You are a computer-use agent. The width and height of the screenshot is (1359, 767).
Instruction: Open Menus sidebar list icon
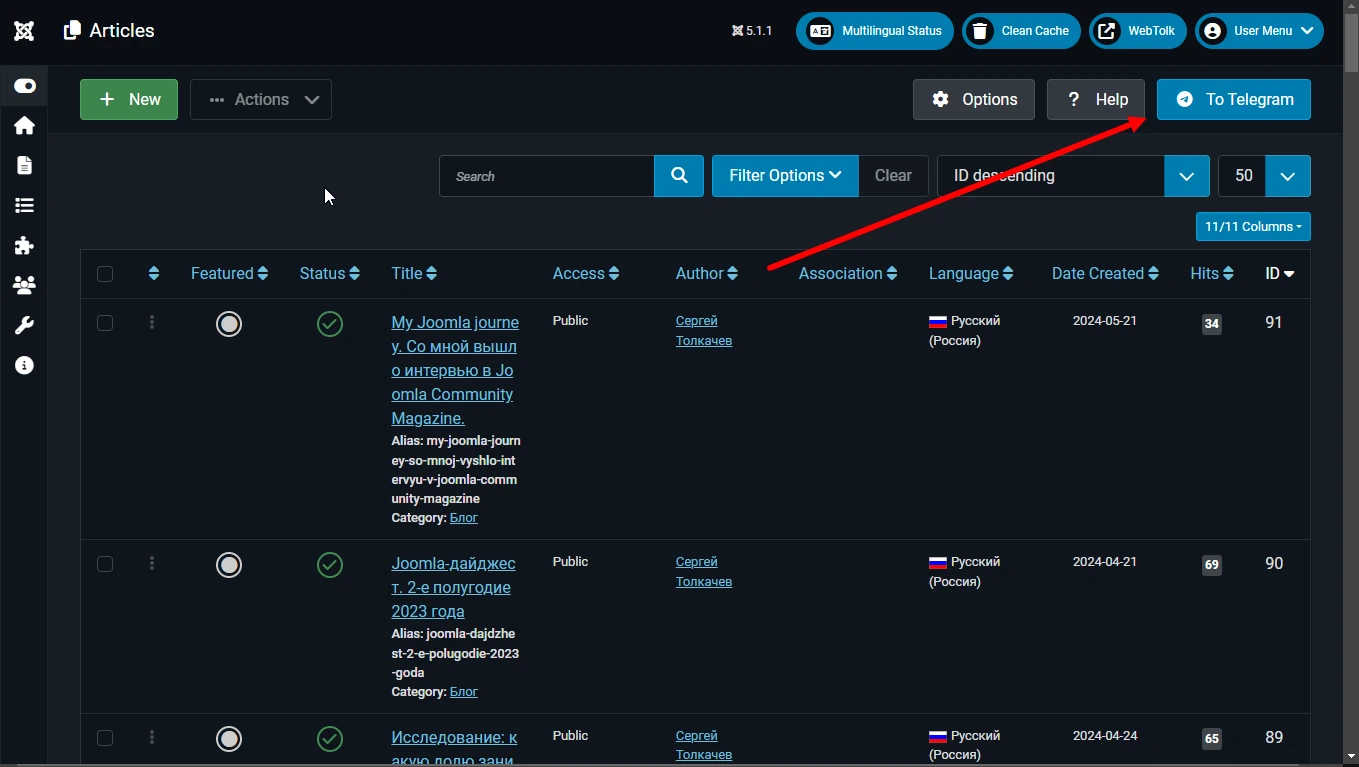[x=24, y=205]
